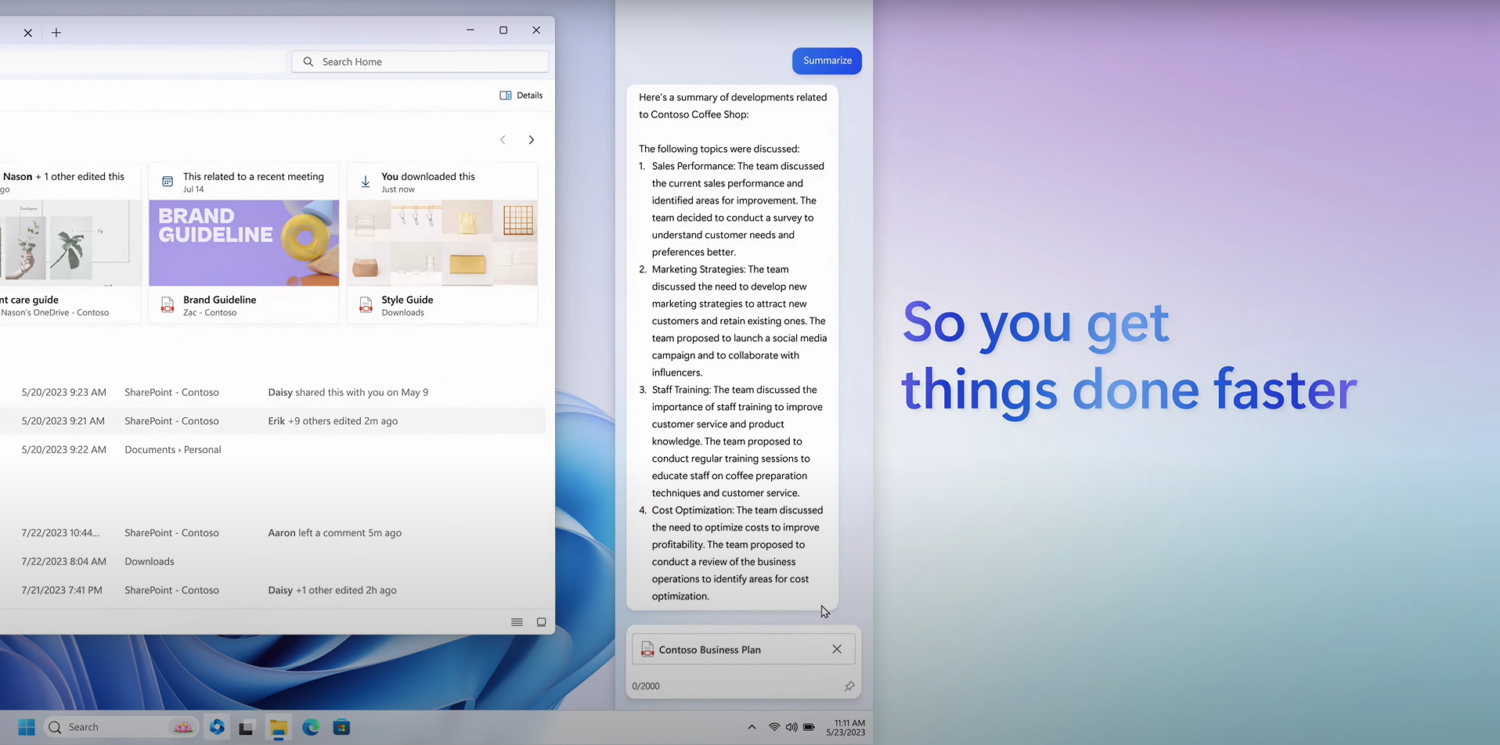Click the Wi-Fi network tray icon
The height and width of the screenshot is (745, 1500).
coord(774,727)
